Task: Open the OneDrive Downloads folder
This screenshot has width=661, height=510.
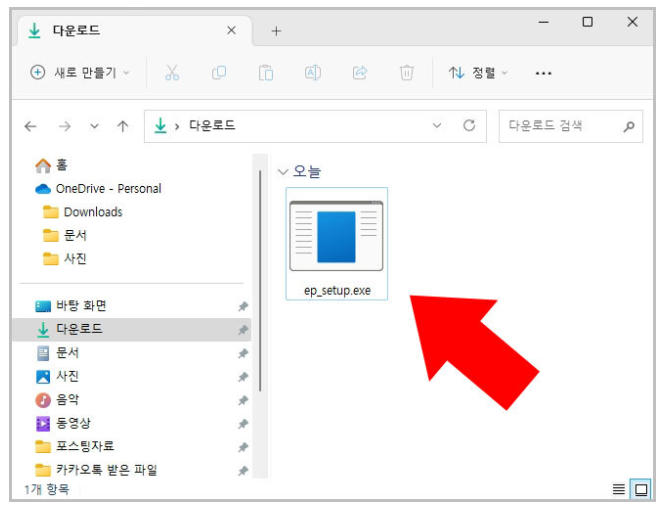Action: point(83,212)
